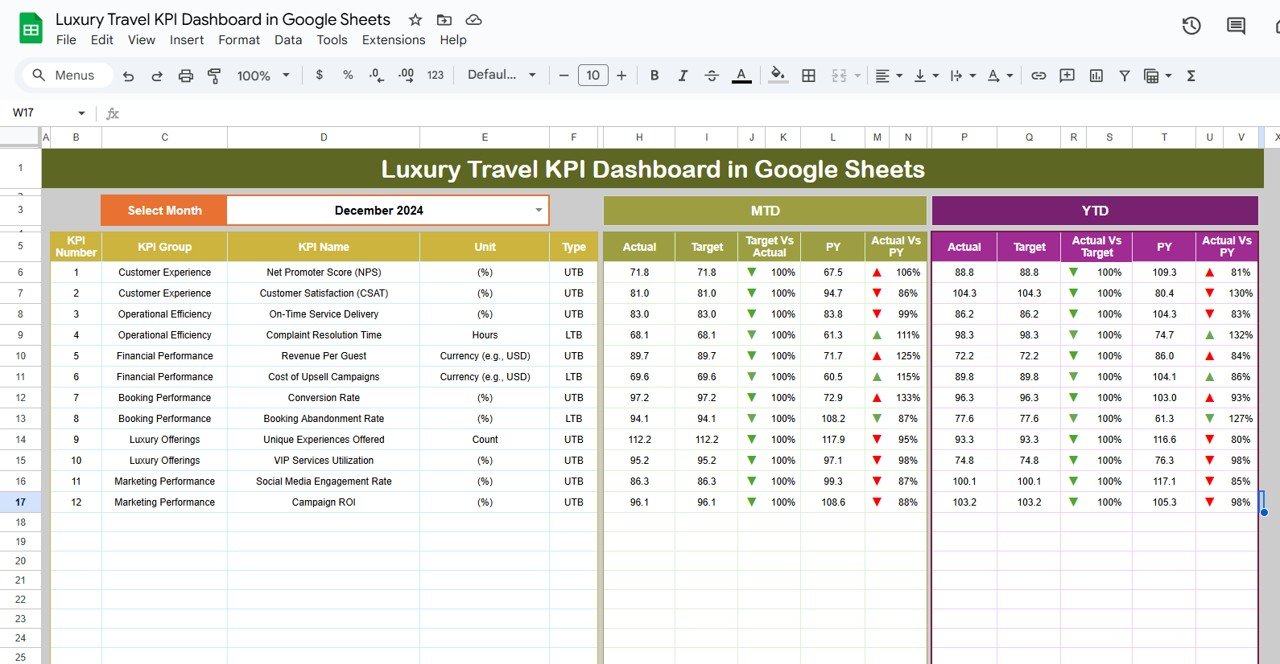This screenshot has width=1280, height=664.
Task: Star this spreadsheet document
Action: [415, 20]
